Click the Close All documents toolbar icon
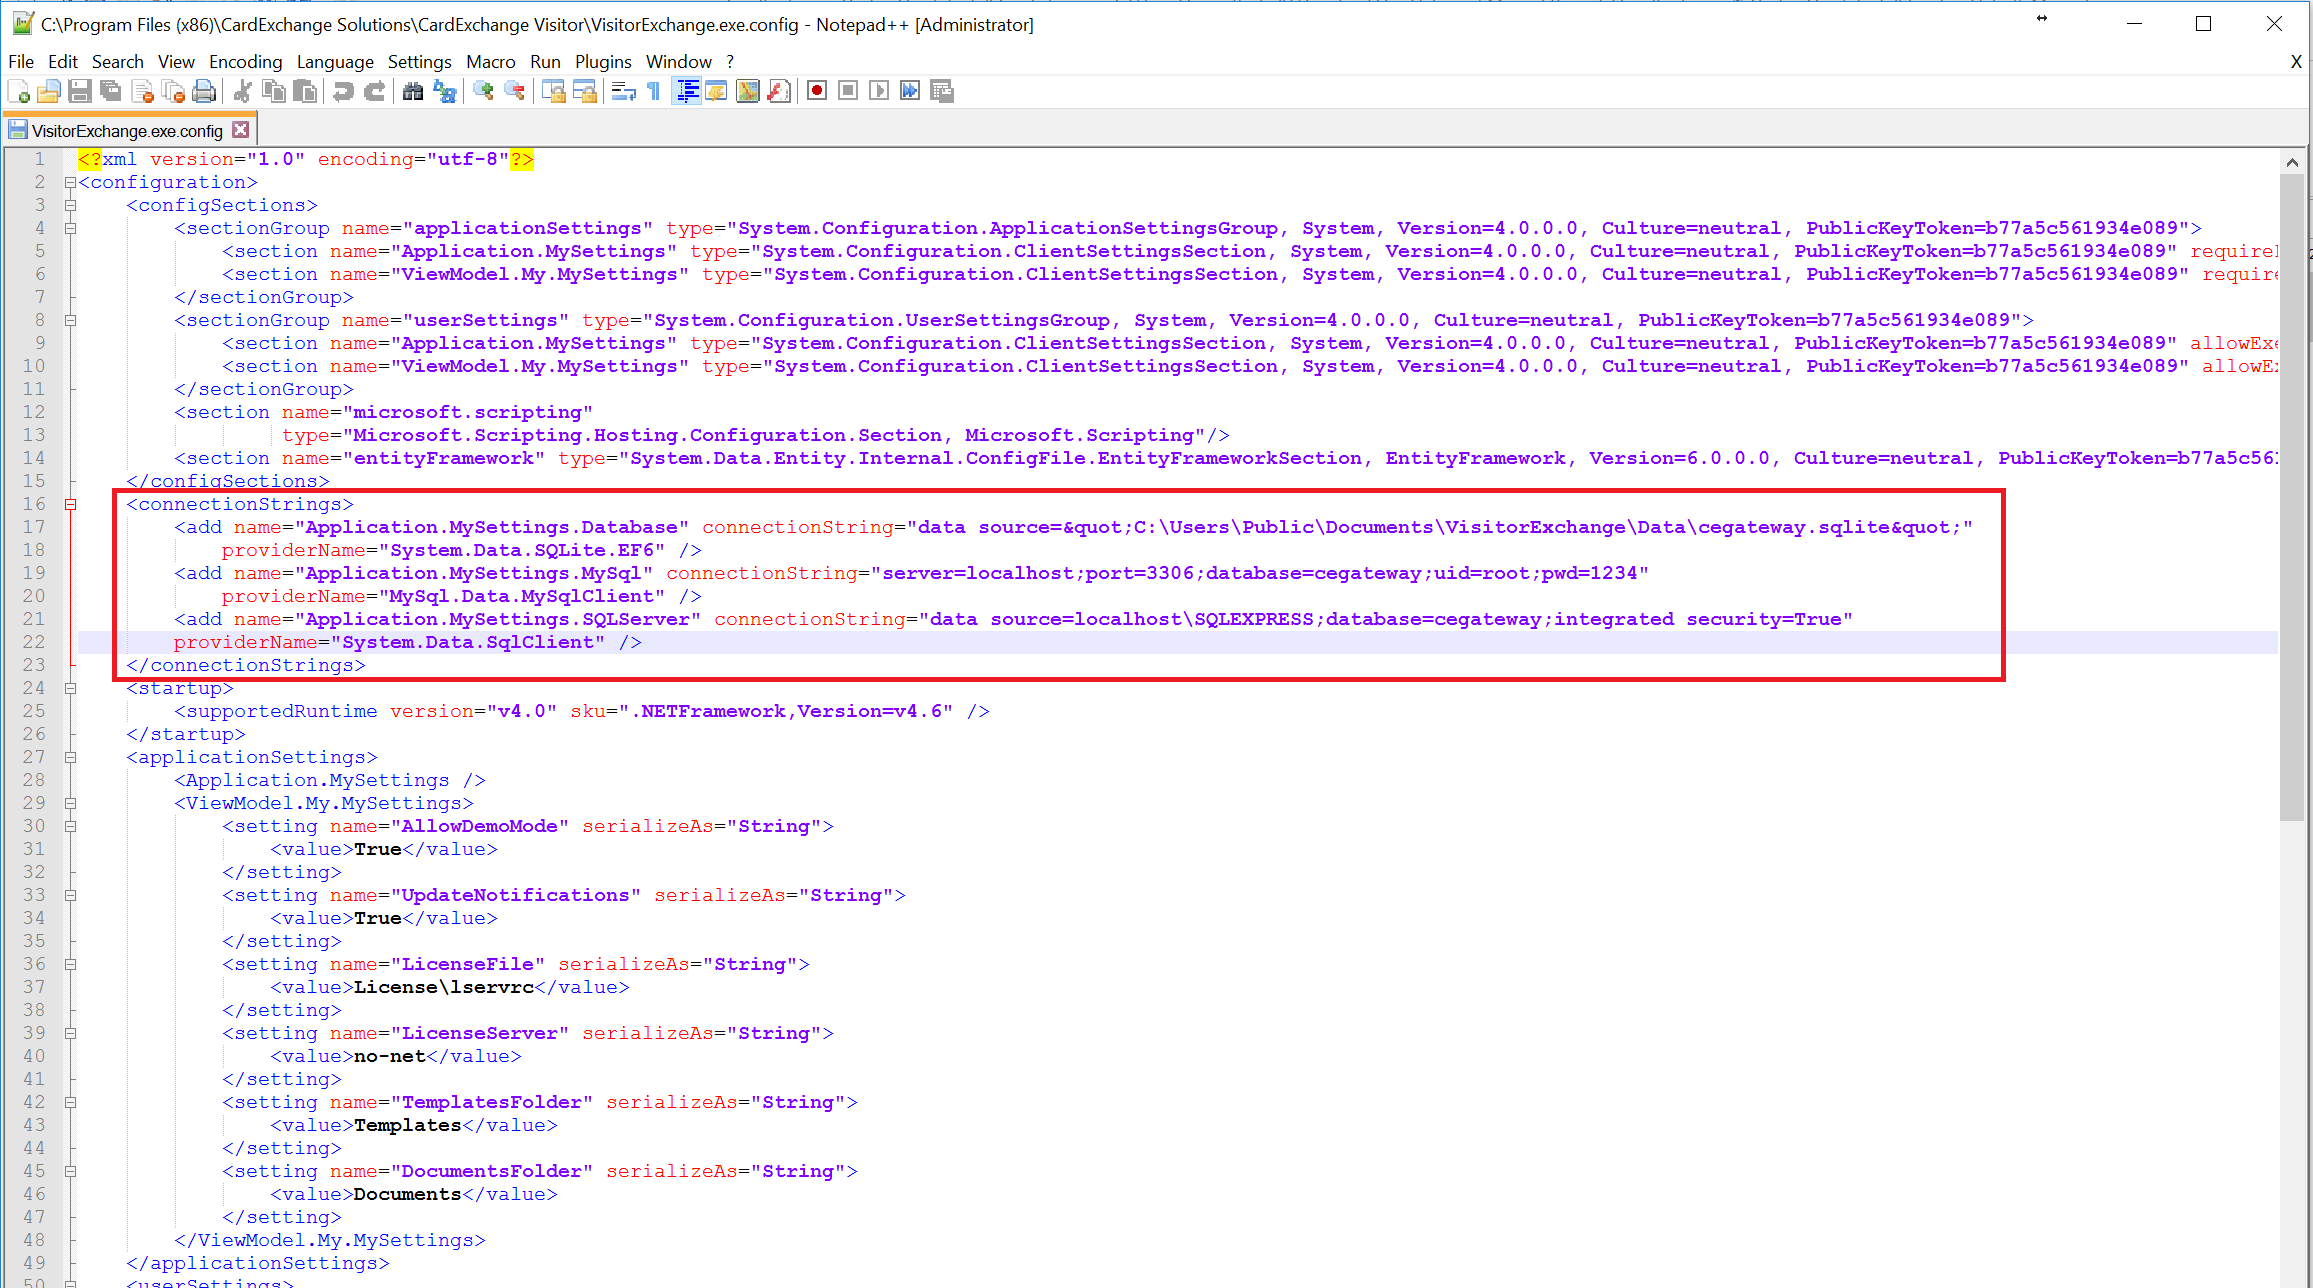 tap(173, 92)
